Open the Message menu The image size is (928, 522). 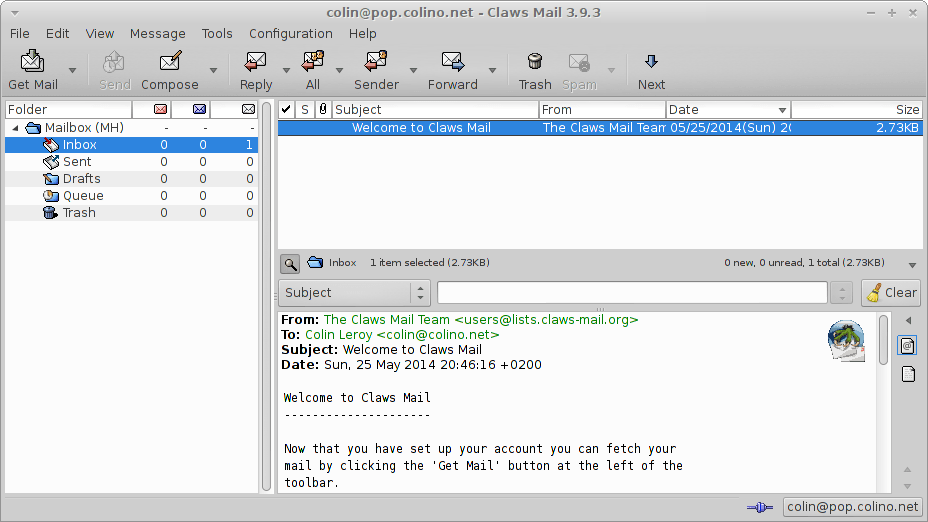[157, 34]
